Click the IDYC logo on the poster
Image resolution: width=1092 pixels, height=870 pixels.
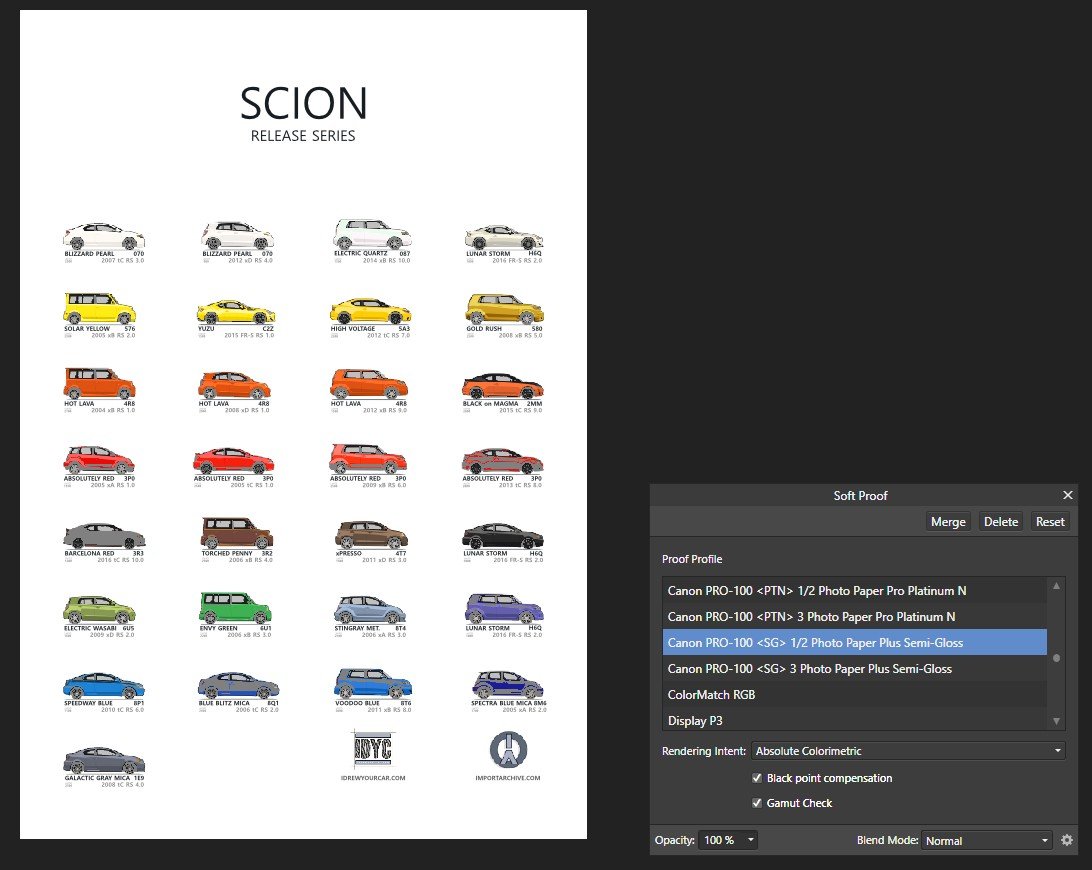coord(373,749)
